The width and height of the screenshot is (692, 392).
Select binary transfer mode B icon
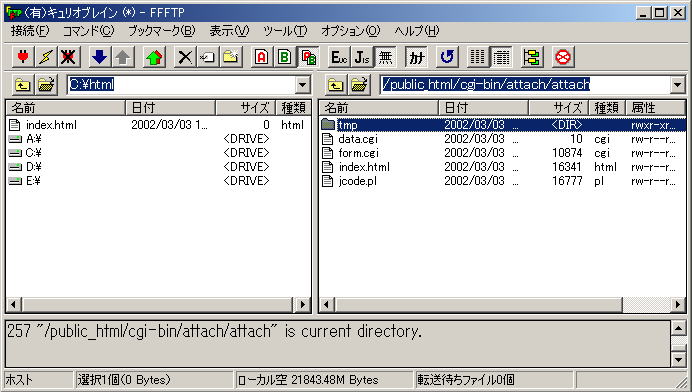[285, 57]
